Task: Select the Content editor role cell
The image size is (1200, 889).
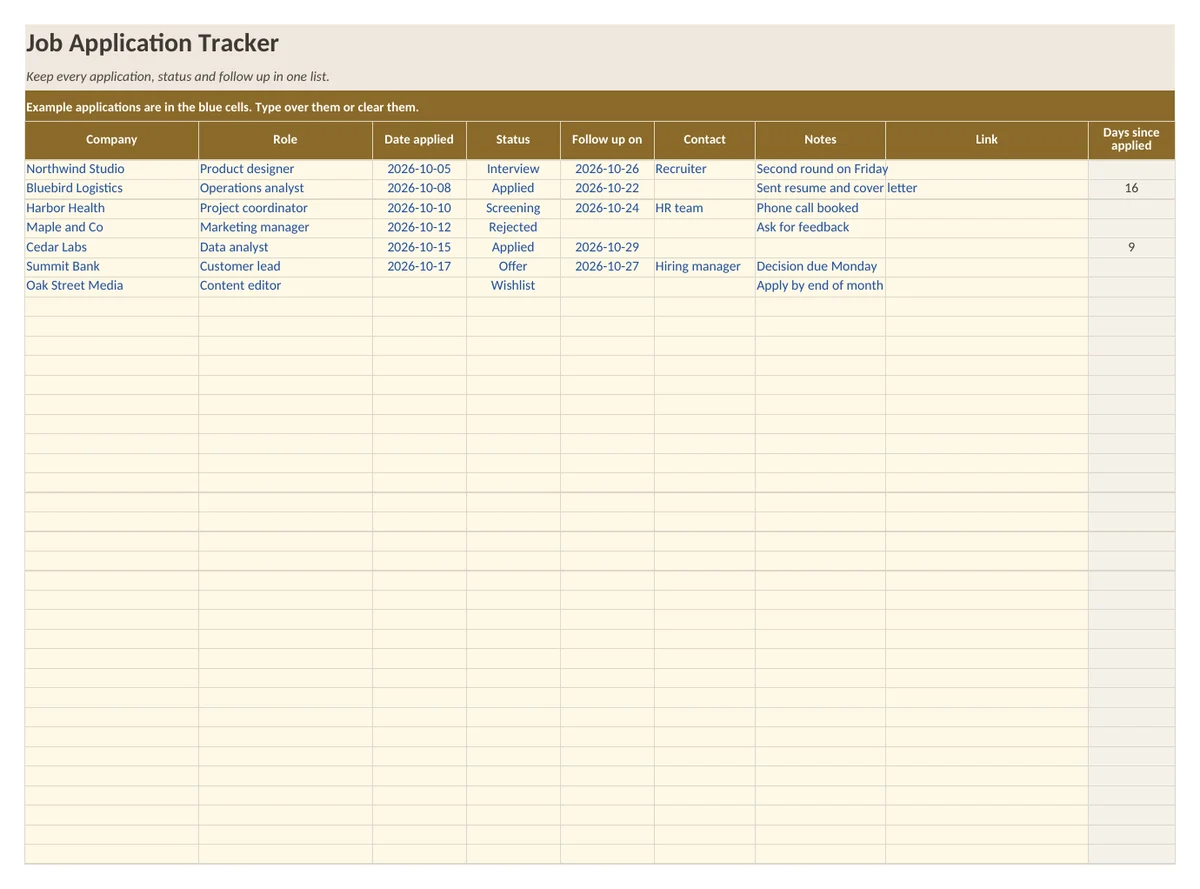Action: click(285, 286)
